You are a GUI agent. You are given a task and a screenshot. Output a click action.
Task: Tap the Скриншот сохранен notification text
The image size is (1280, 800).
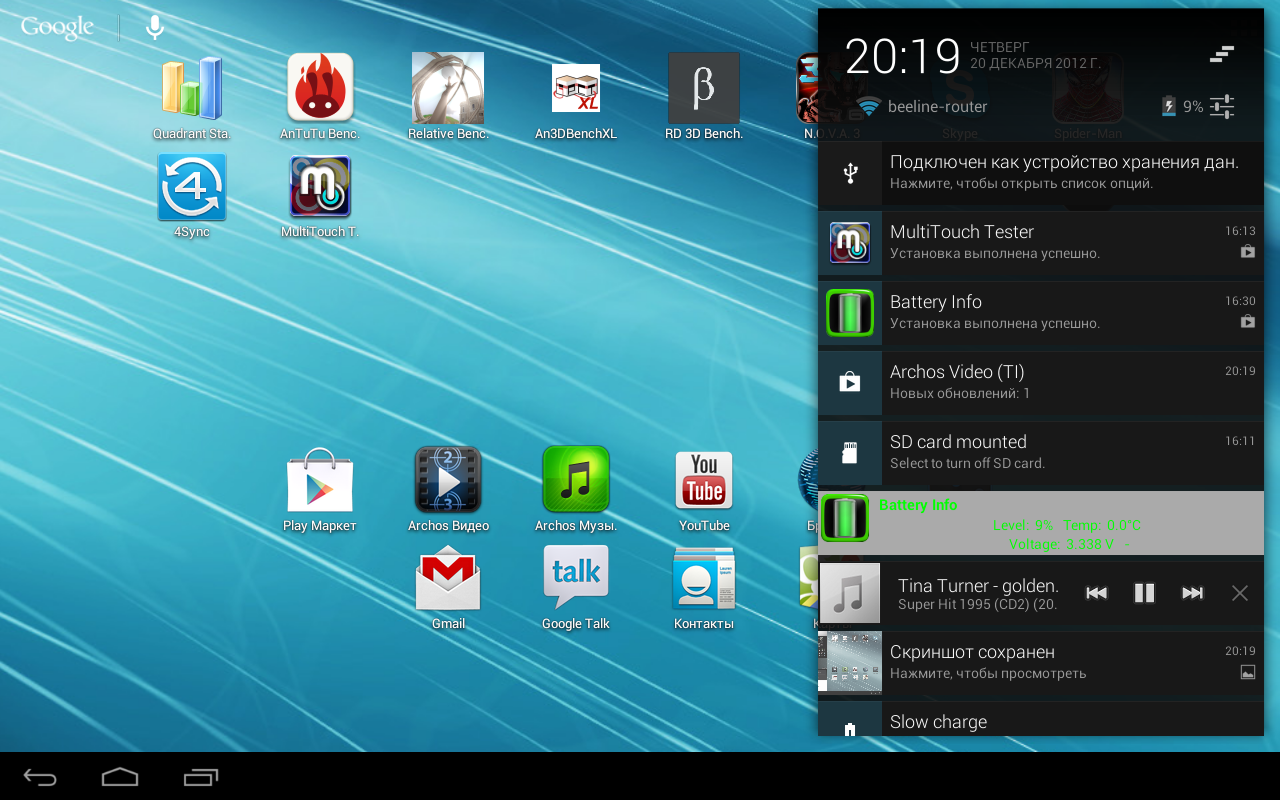[x=972, y=652]
